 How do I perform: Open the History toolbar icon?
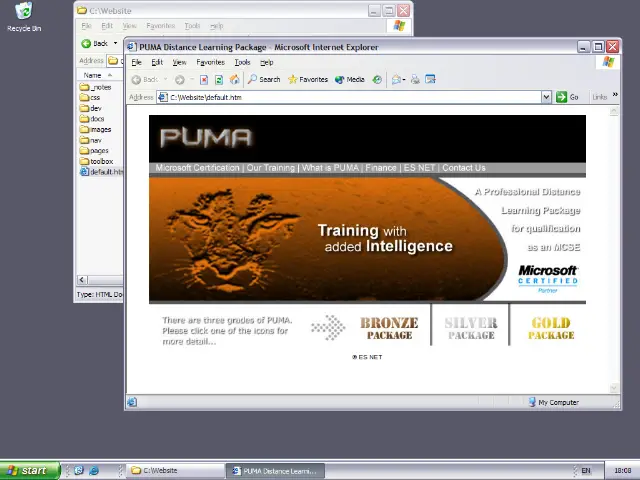(377, 80)
